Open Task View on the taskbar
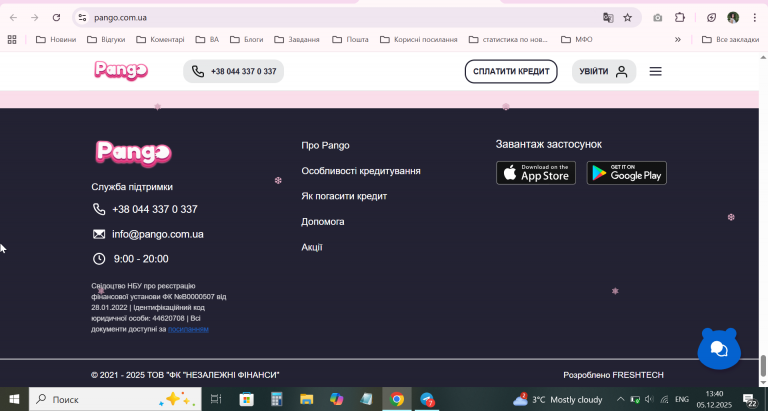 click(x=216, y=399)
